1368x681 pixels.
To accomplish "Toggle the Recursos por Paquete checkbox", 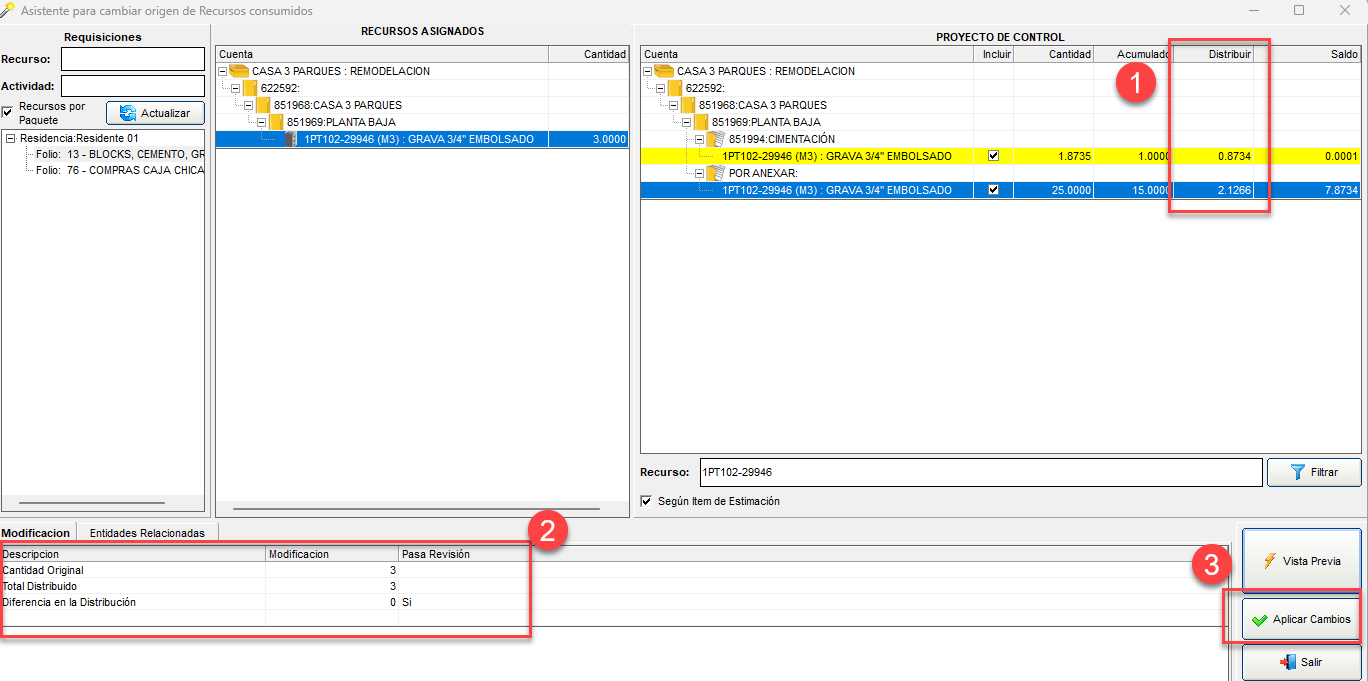I will pyautogui.click(x=8, y=110).
